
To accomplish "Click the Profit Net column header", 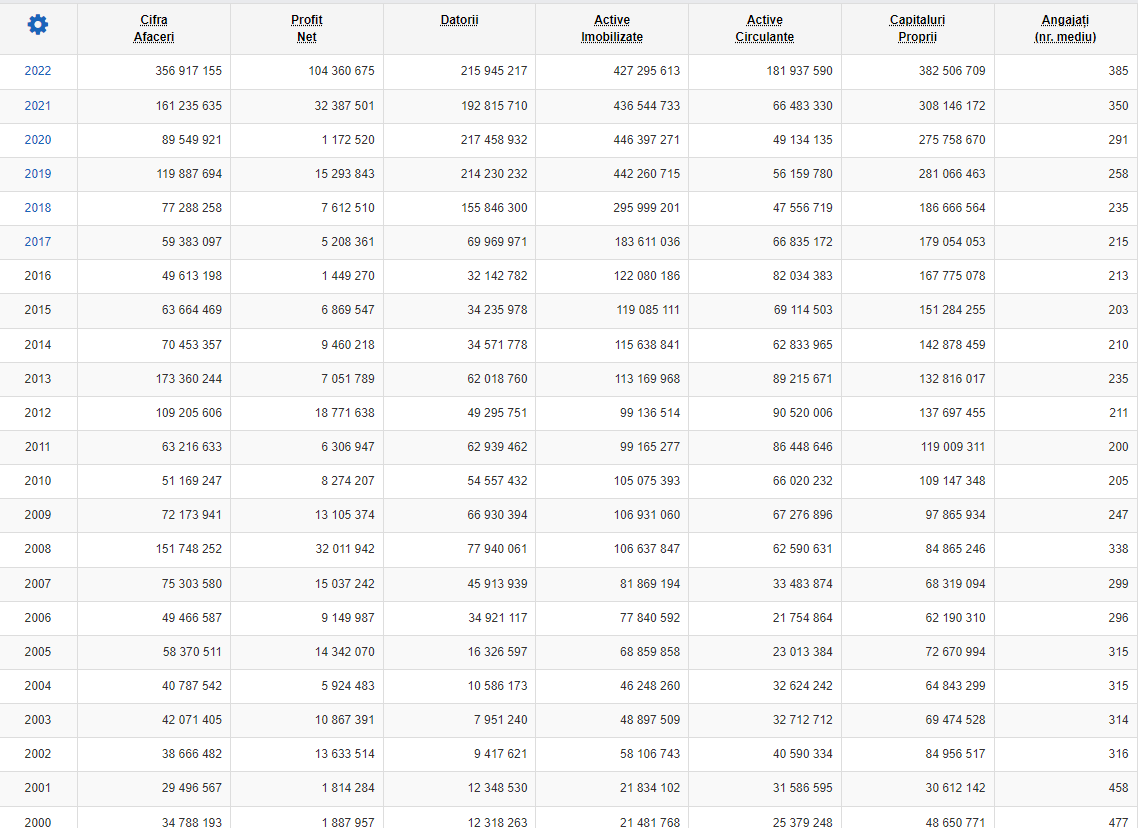I will click(x=306, y=28).
